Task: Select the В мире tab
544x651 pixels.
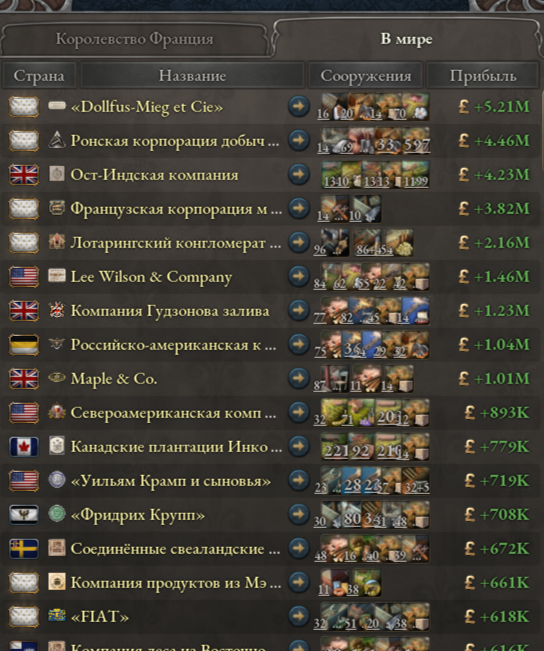Action: (x=407, y=39)
